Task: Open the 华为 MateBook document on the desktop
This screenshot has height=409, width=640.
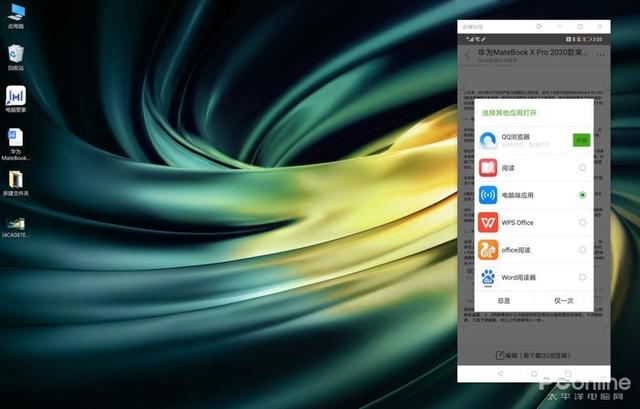Action: pos(16,144)
